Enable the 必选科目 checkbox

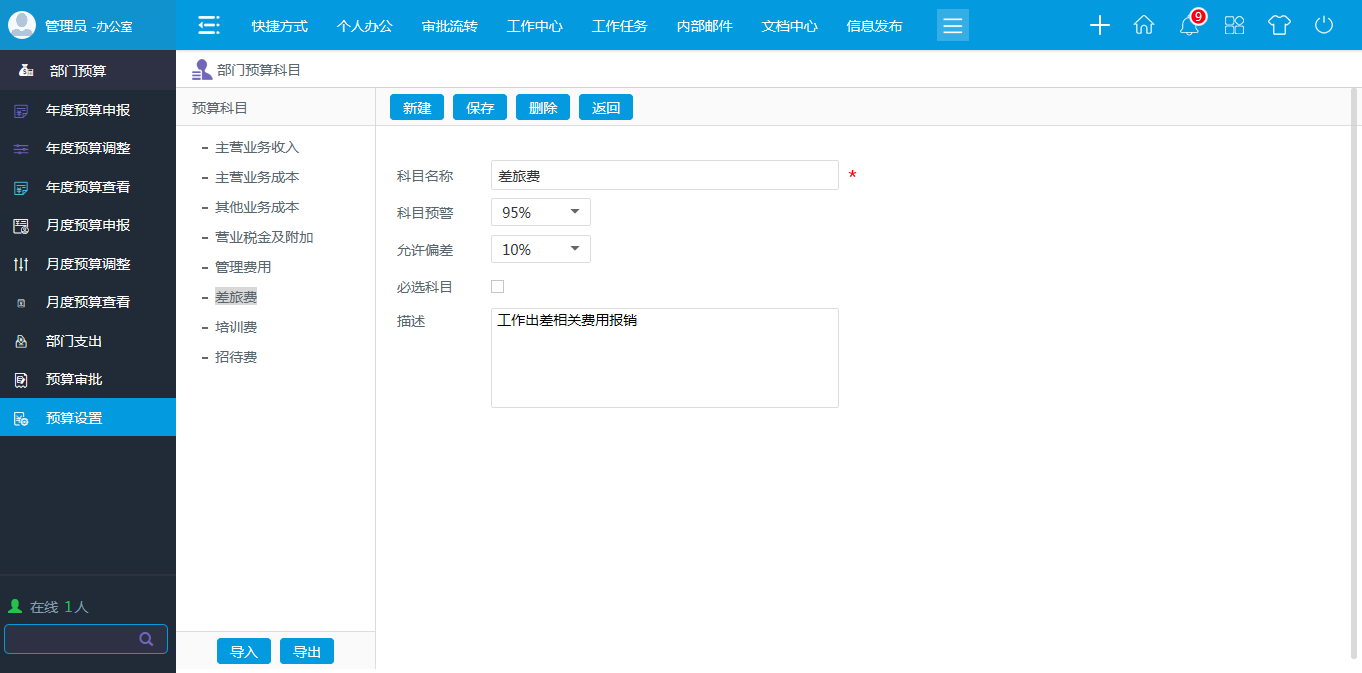pyautogui.click(x=497, y=286)
